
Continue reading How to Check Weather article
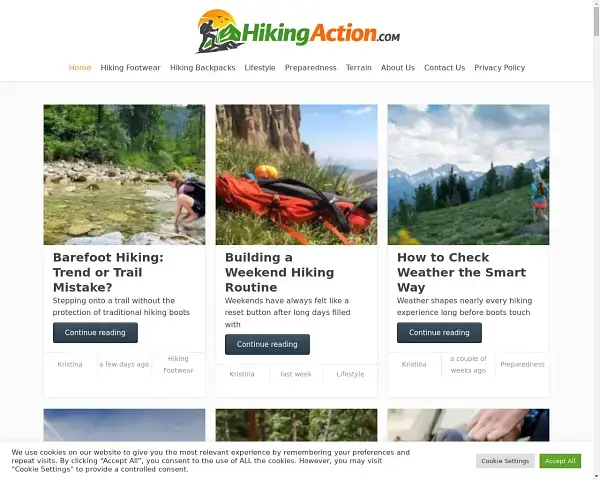coord(439,332)
